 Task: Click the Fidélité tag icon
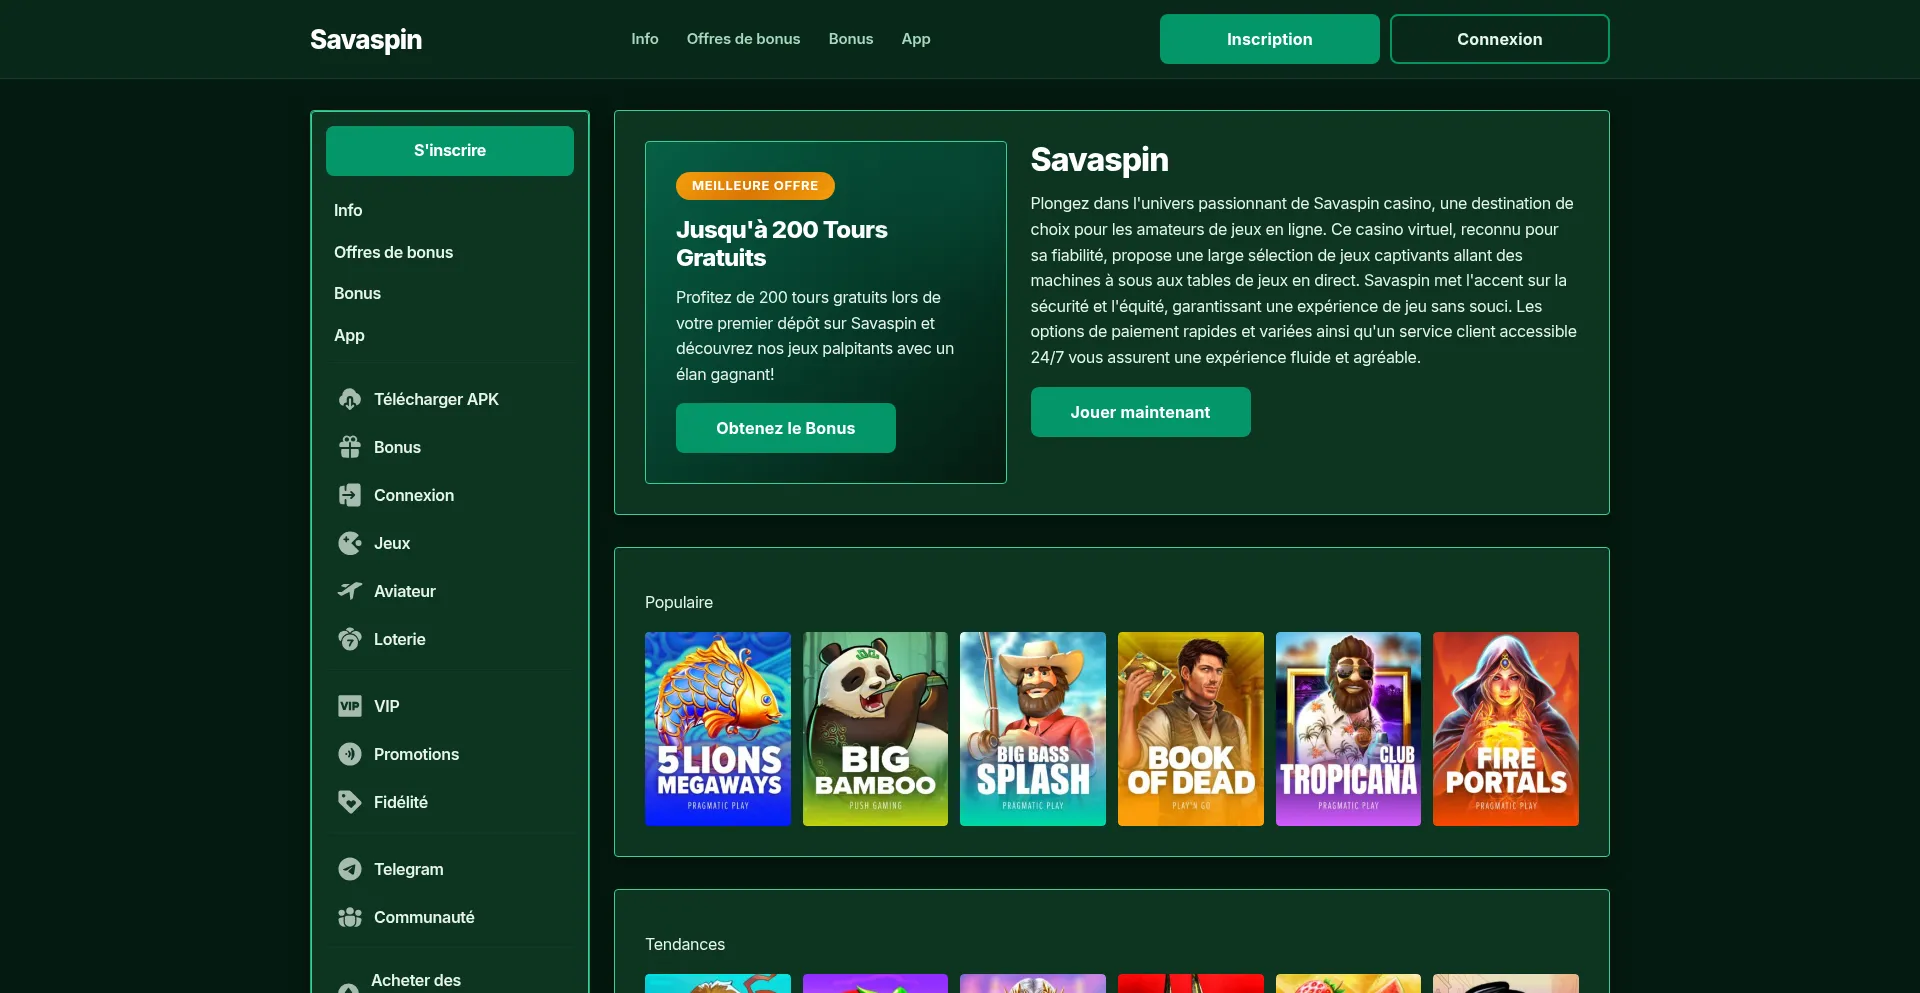tap(349, 802)
